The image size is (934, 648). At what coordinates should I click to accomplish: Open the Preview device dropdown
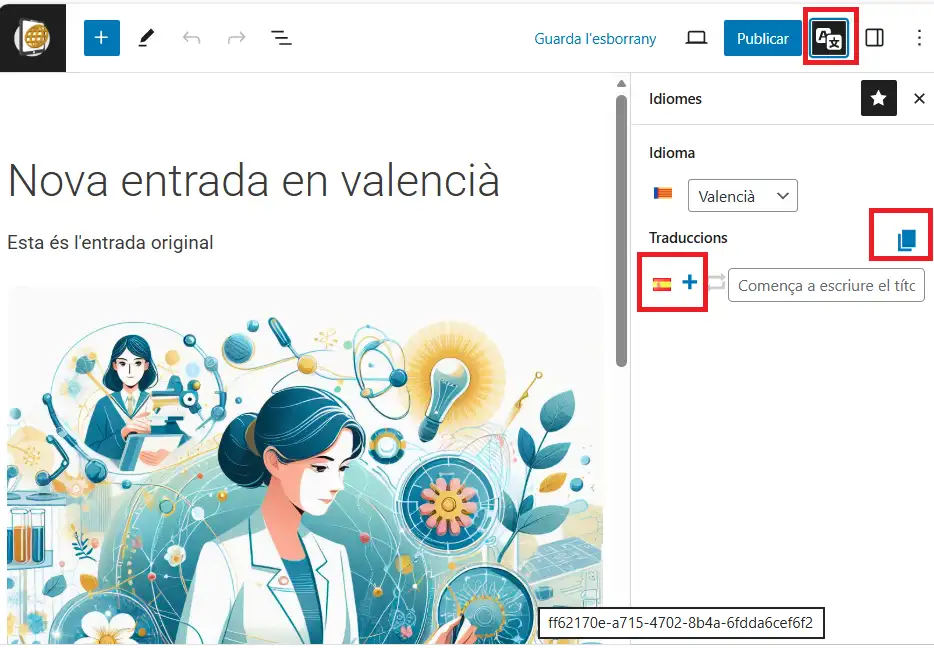696,38
